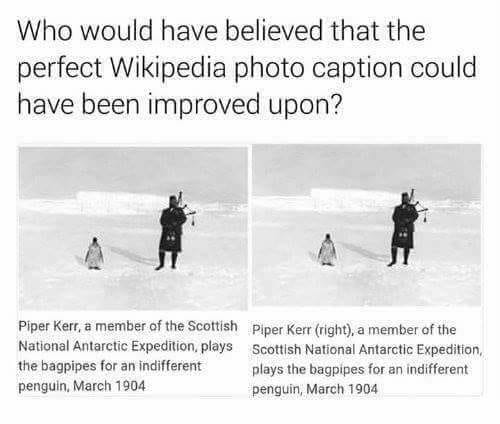Click "Scottish National Antarctic Expedition," in the right caption
Screen dimensions: 500x424
pyautogui.click(x=367, y=350)
